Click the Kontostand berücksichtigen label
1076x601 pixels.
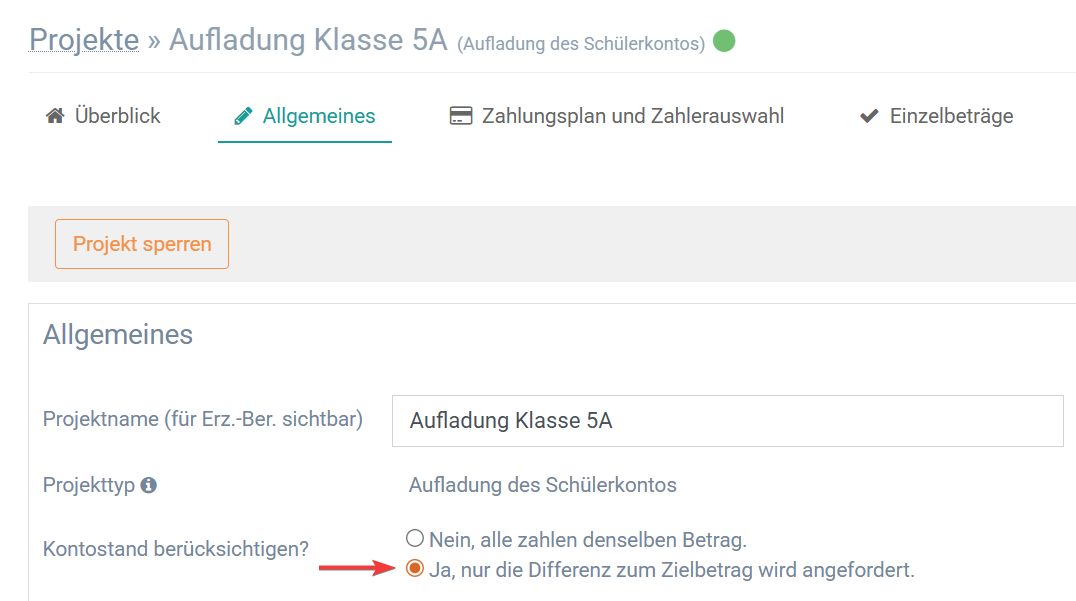pyautogui.click(x=176, y=549)
